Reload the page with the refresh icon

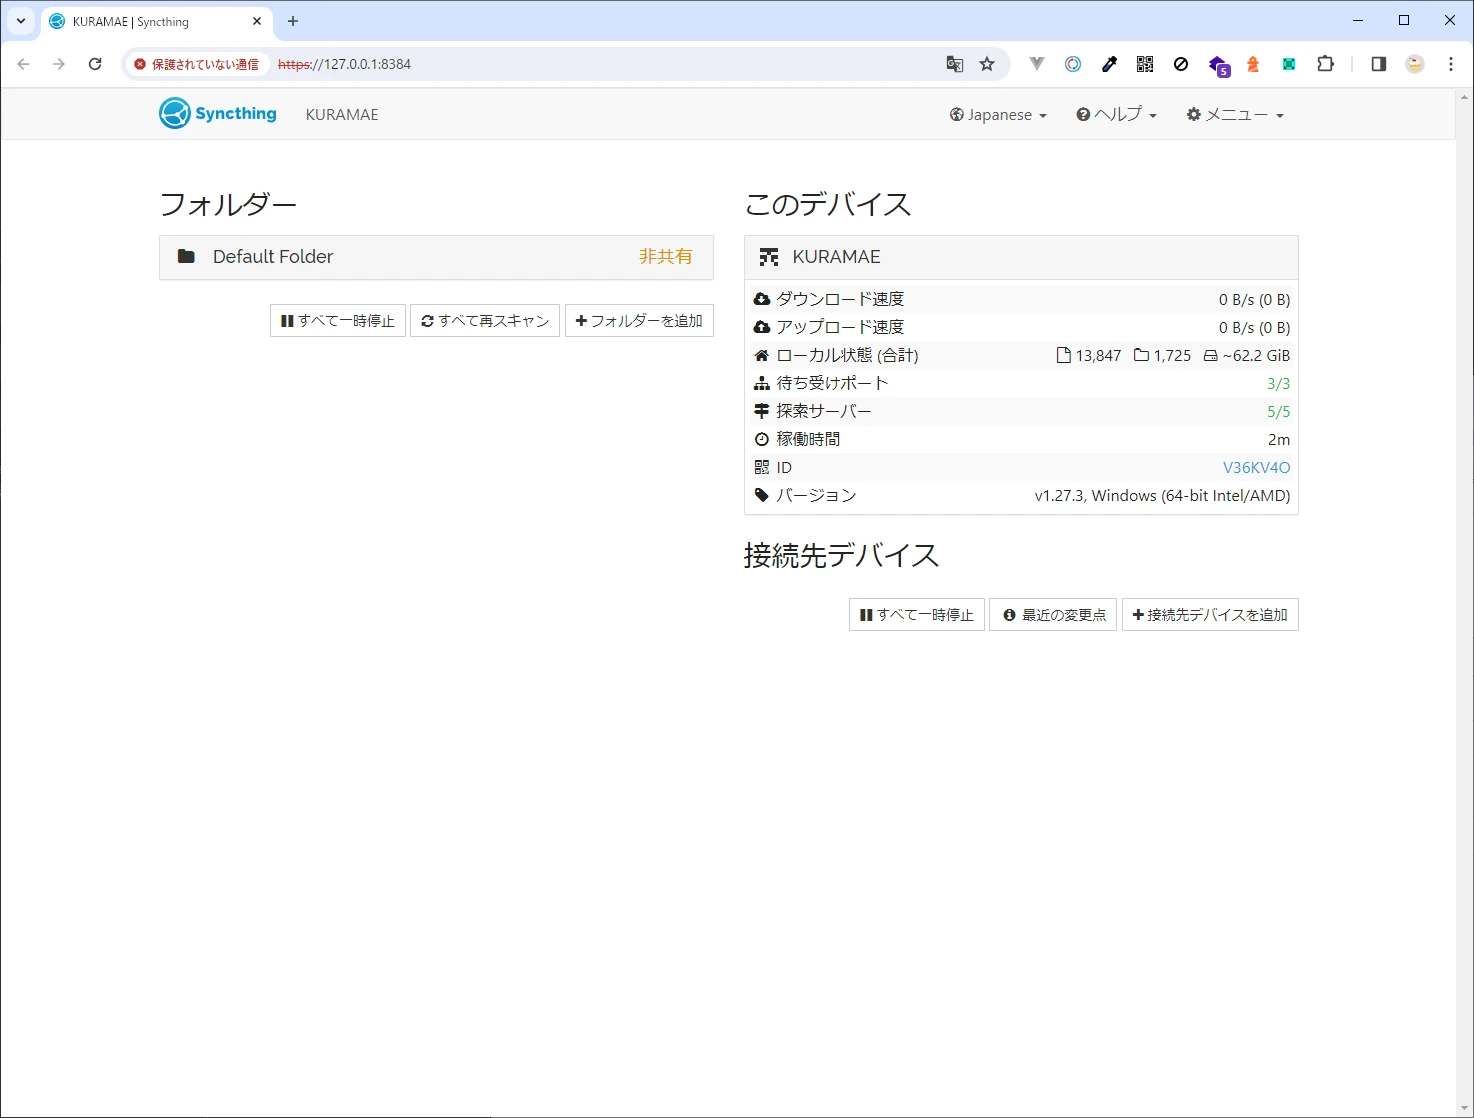point(95,64)
